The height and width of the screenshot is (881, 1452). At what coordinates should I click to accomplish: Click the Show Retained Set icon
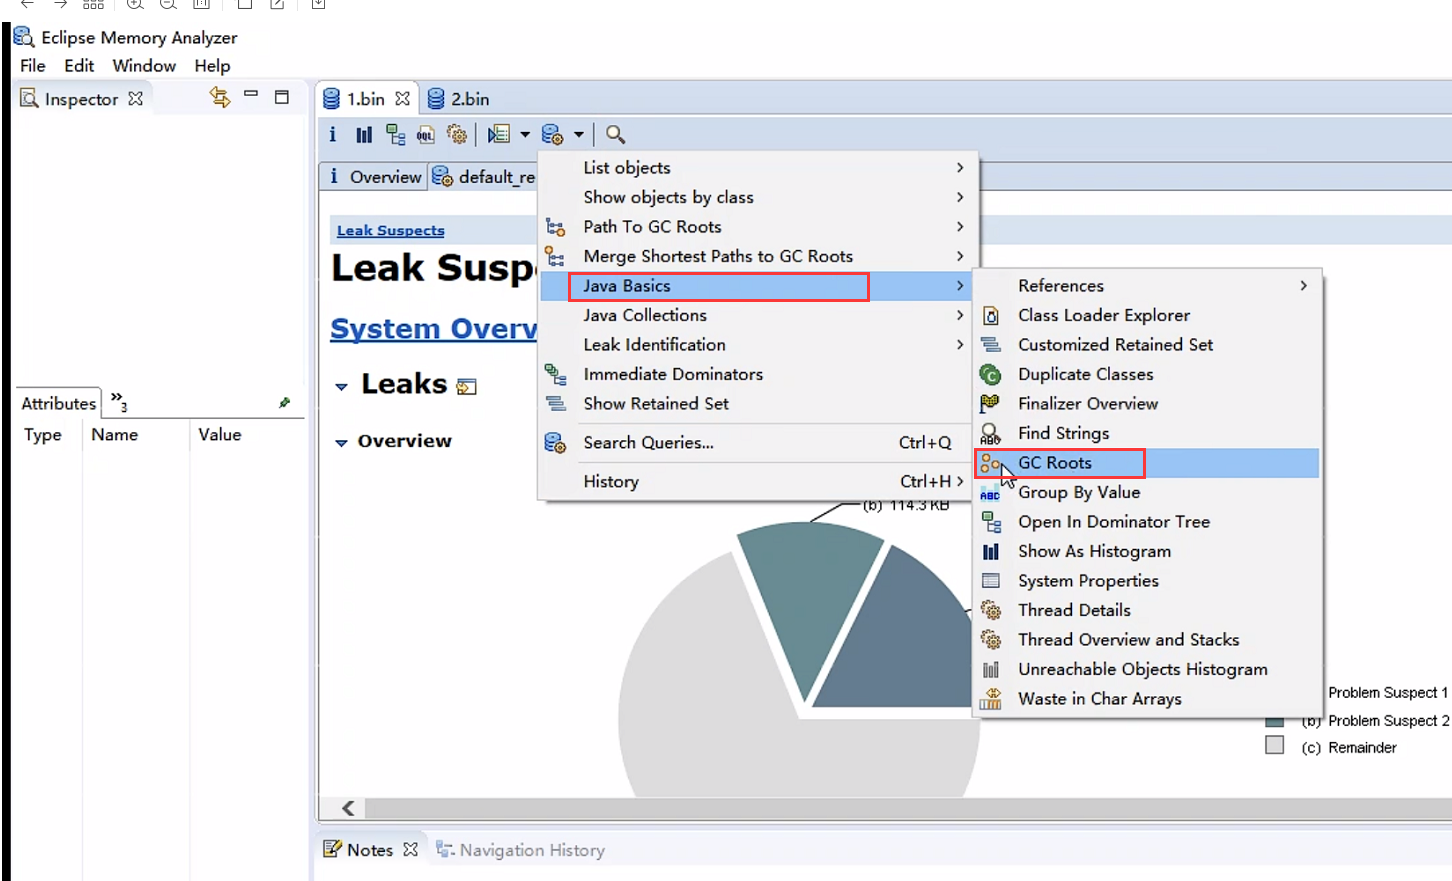tap(555, 403)
